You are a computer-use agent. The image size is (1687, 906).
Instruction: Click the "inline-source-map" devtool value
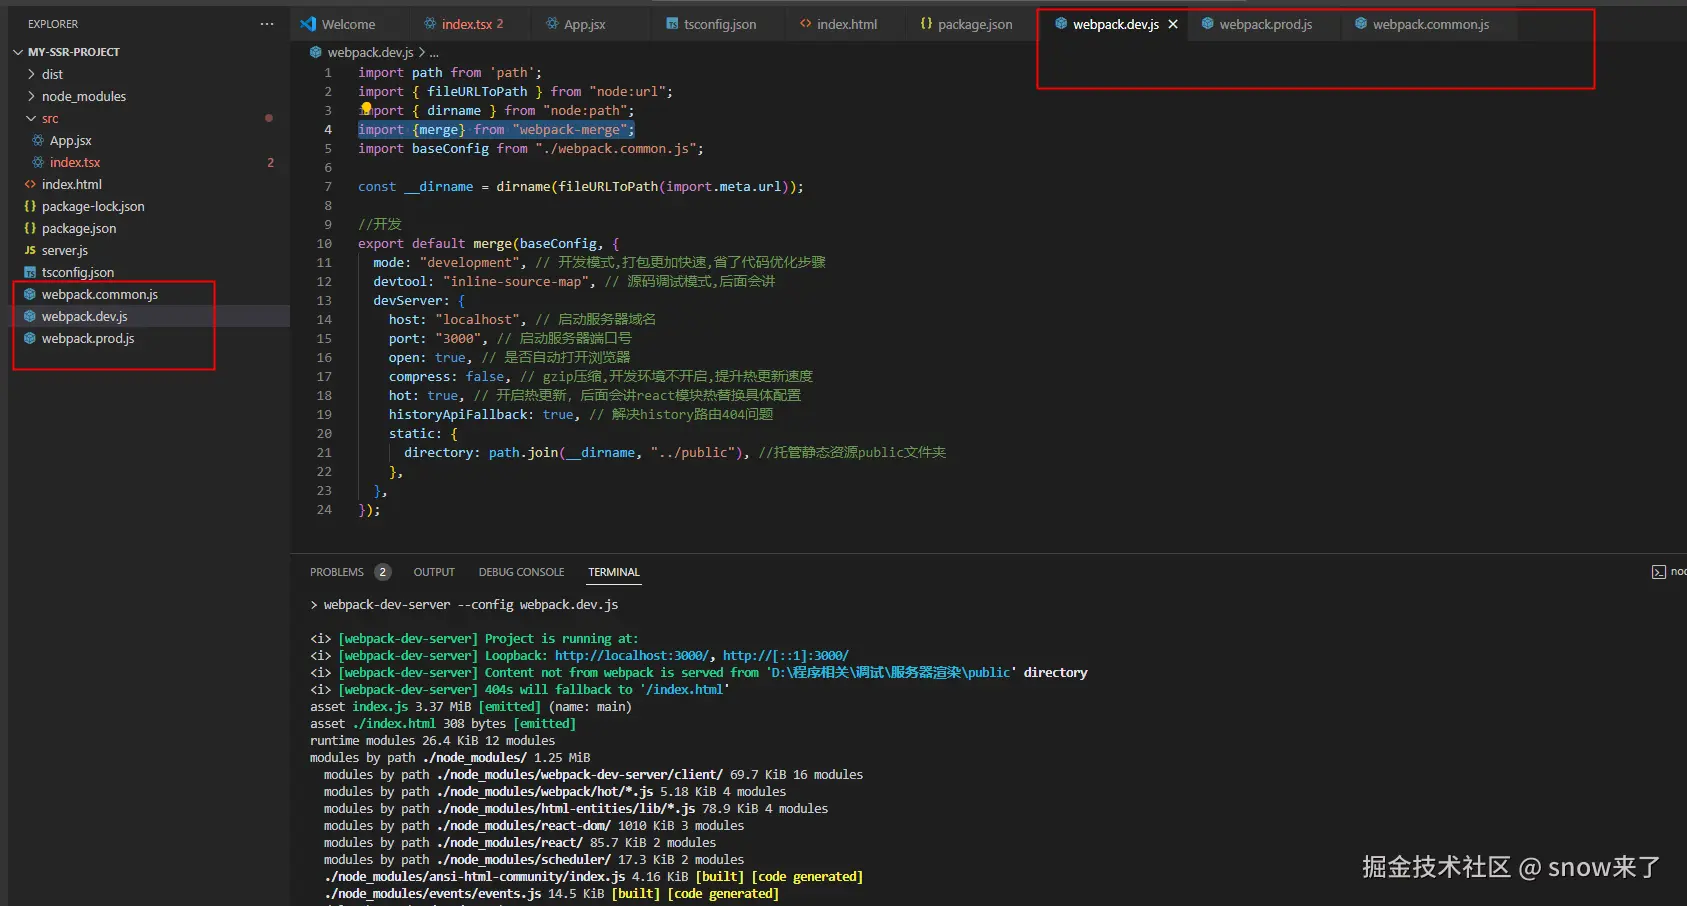pos(516,281)
